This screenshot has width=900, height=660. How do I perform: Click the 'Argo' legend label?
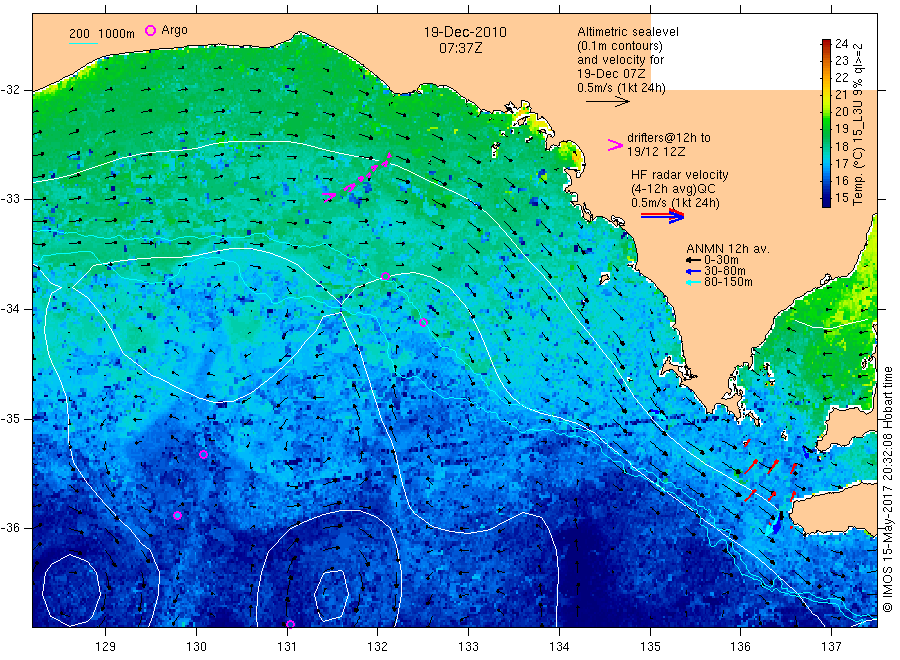tap(174, 30)
